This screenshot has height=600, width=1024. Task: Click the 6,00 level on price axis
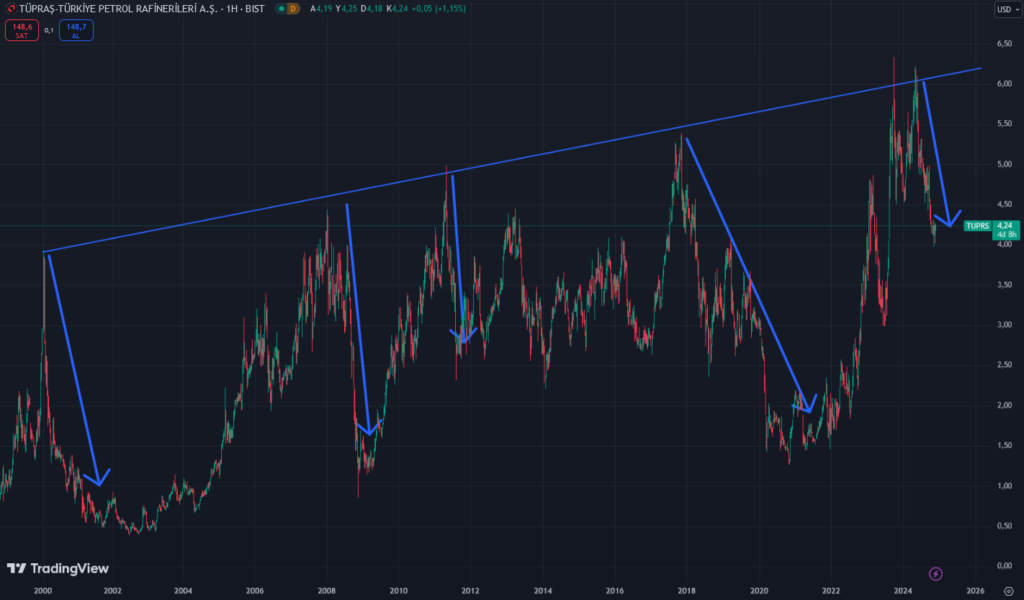point(1003,84)
